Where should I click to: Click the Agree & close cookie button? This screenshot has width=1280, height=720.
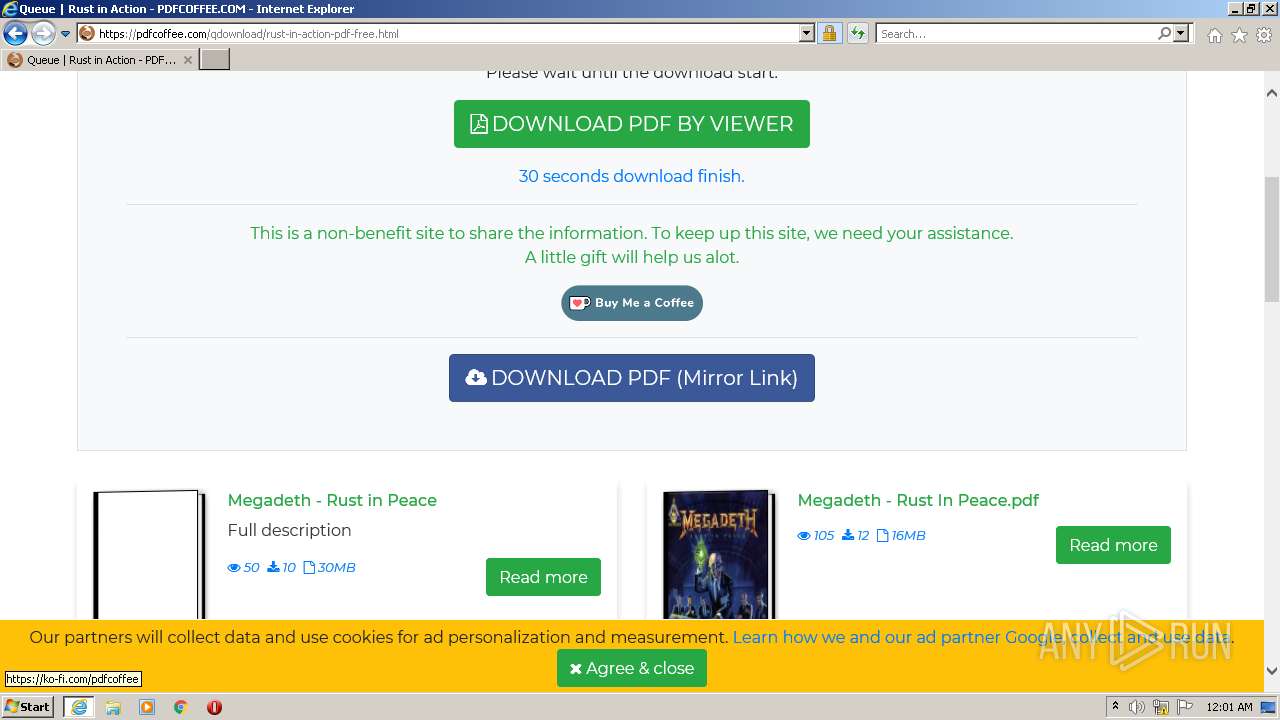632,668
